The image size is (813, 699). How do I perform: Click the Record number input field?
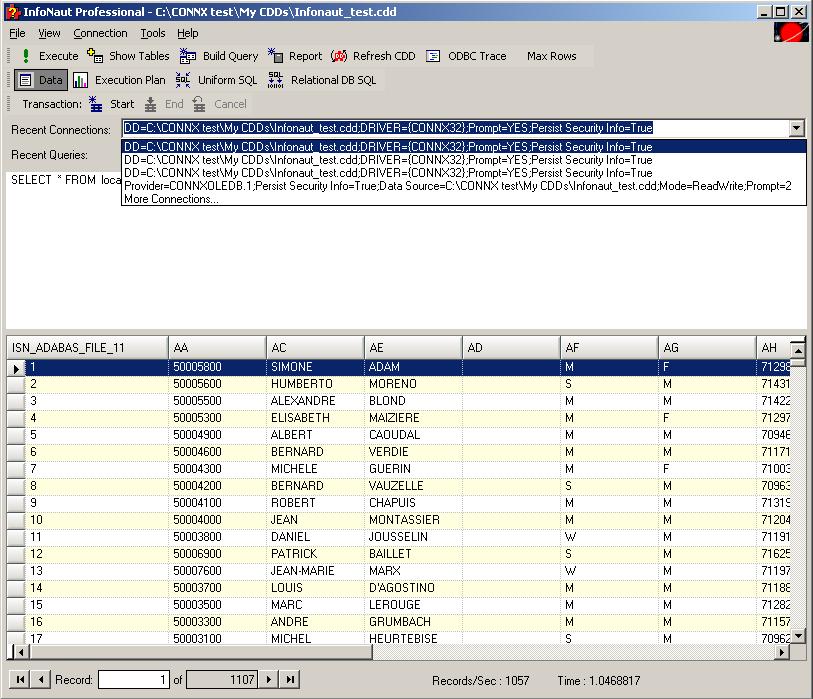coord(134,679)
